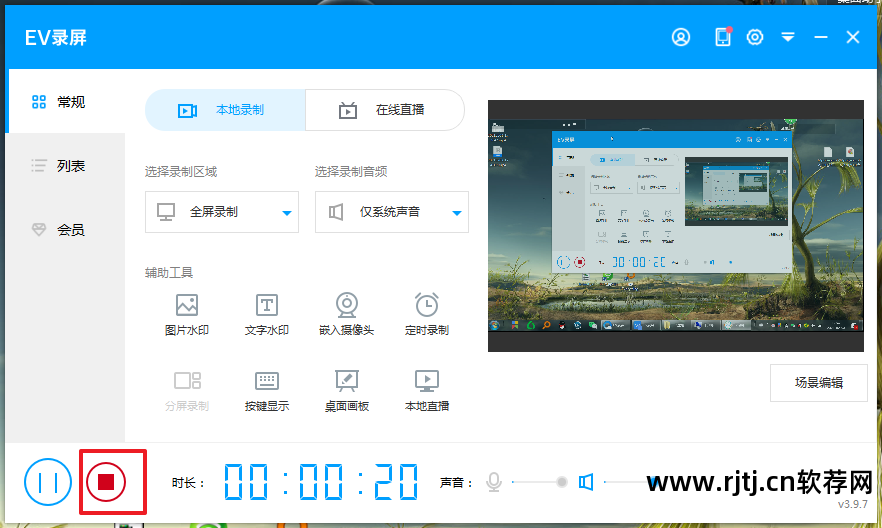Open the user account icon
Viewport: 882px width, 528px height.
[681, 37]
